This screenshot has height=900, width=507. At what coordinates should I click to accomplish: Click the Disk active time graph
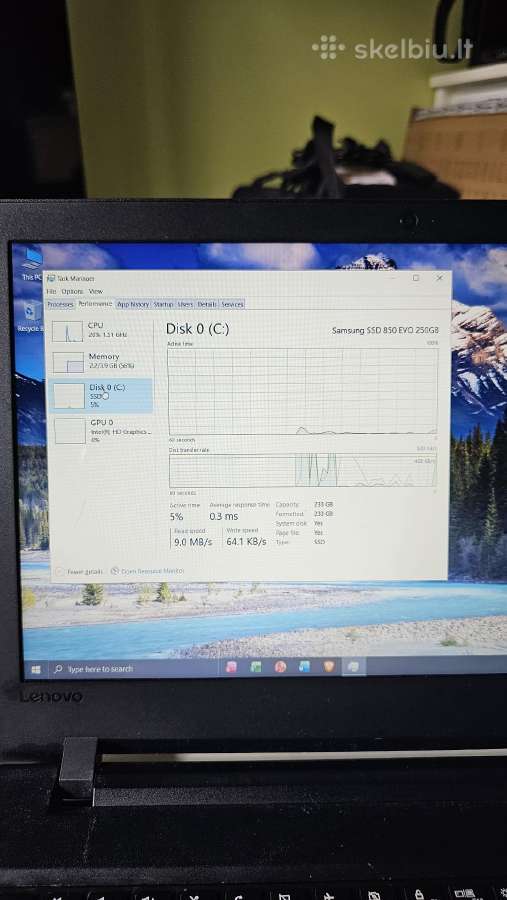pos(303,391)
